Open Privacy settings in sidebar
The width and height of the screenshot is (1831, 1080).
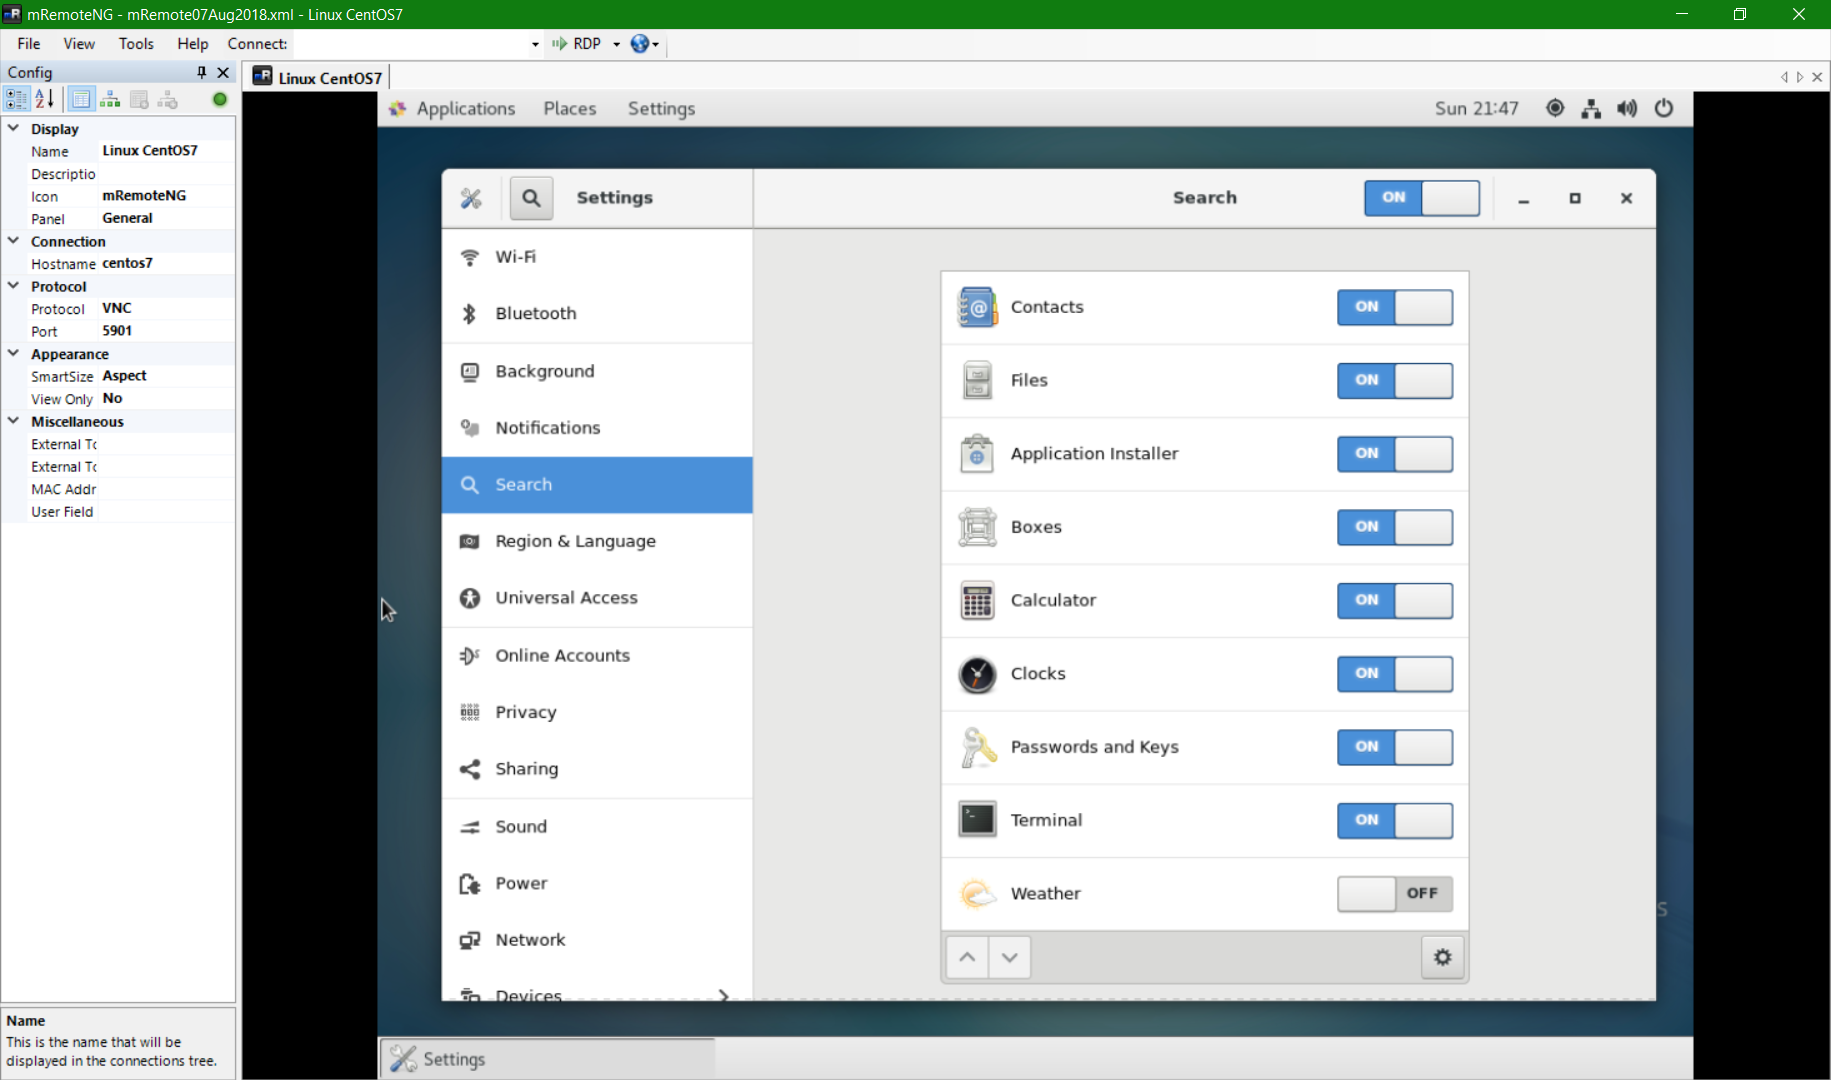pos(597,712)
